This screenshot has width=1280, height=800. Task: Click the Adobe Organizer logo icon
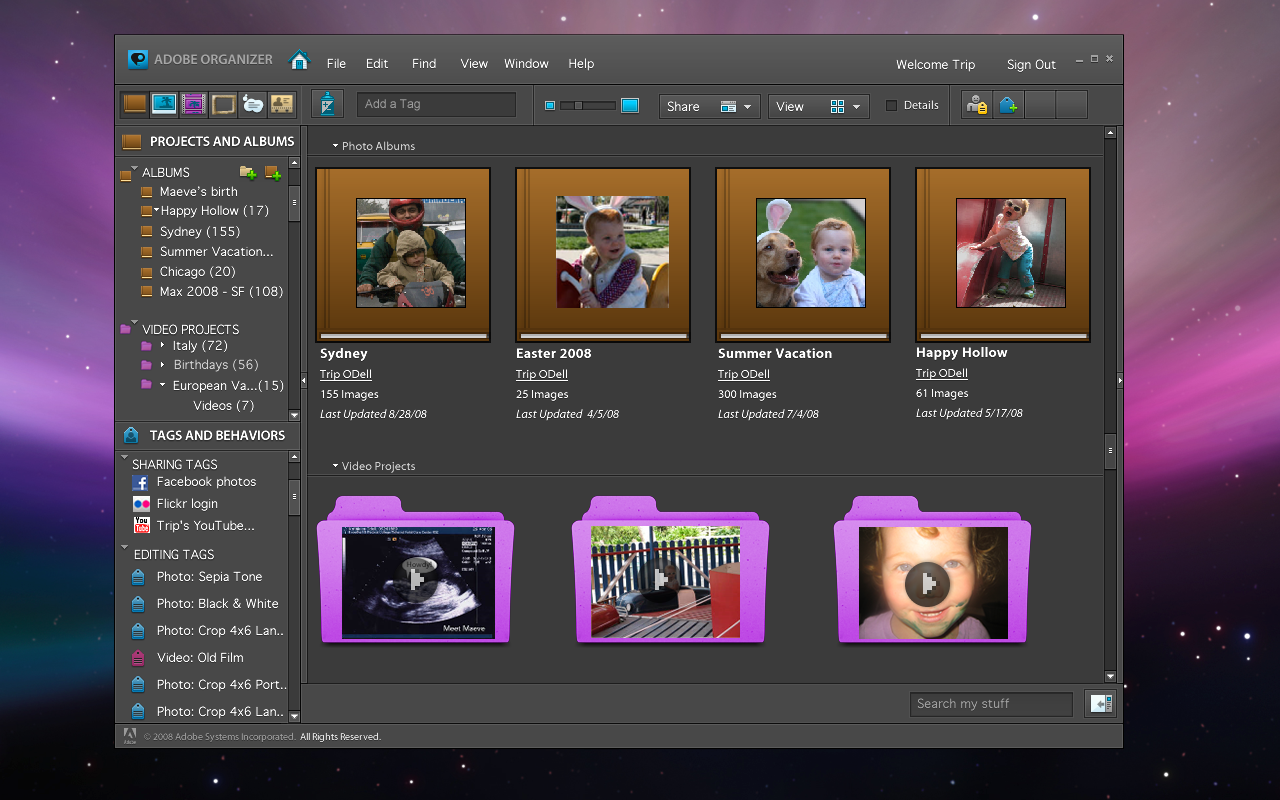pyautogui.click(x=138, y=59)
